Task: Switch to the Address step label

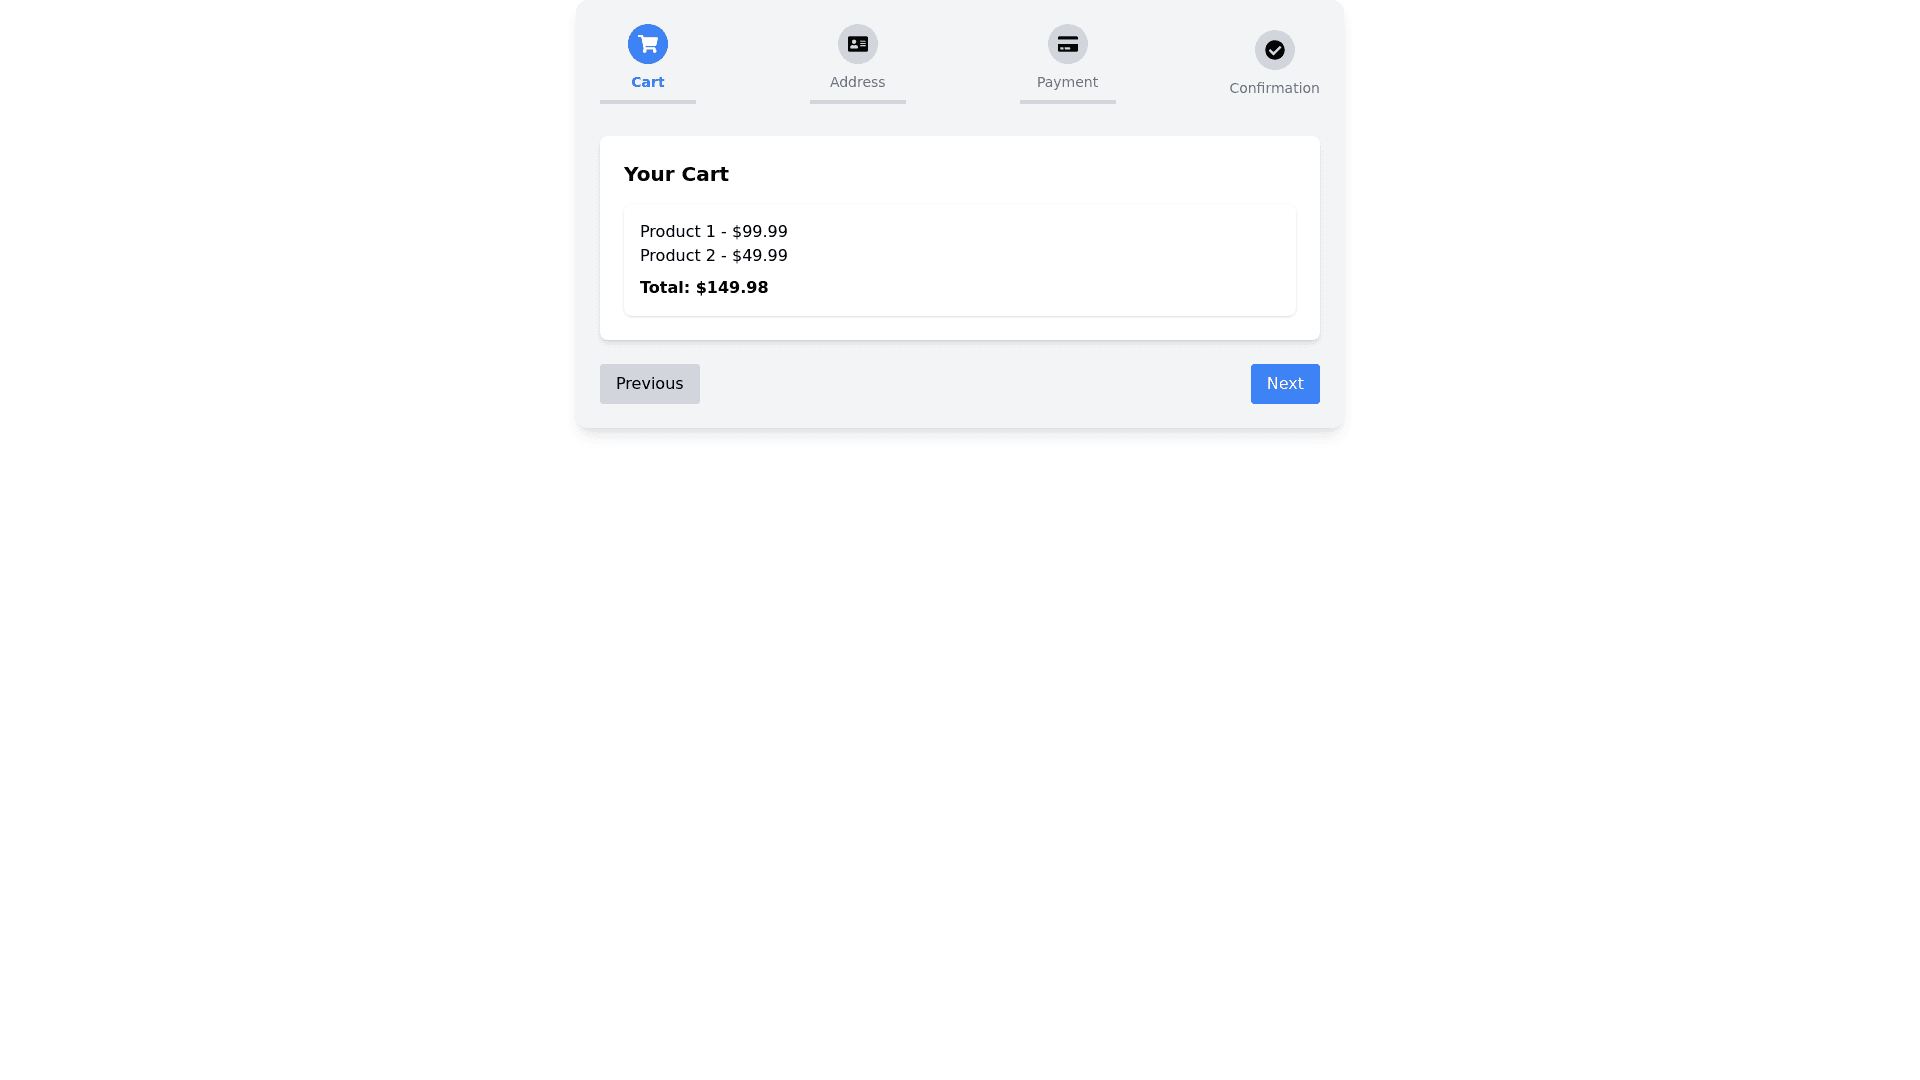Action: tap(857, 82)
